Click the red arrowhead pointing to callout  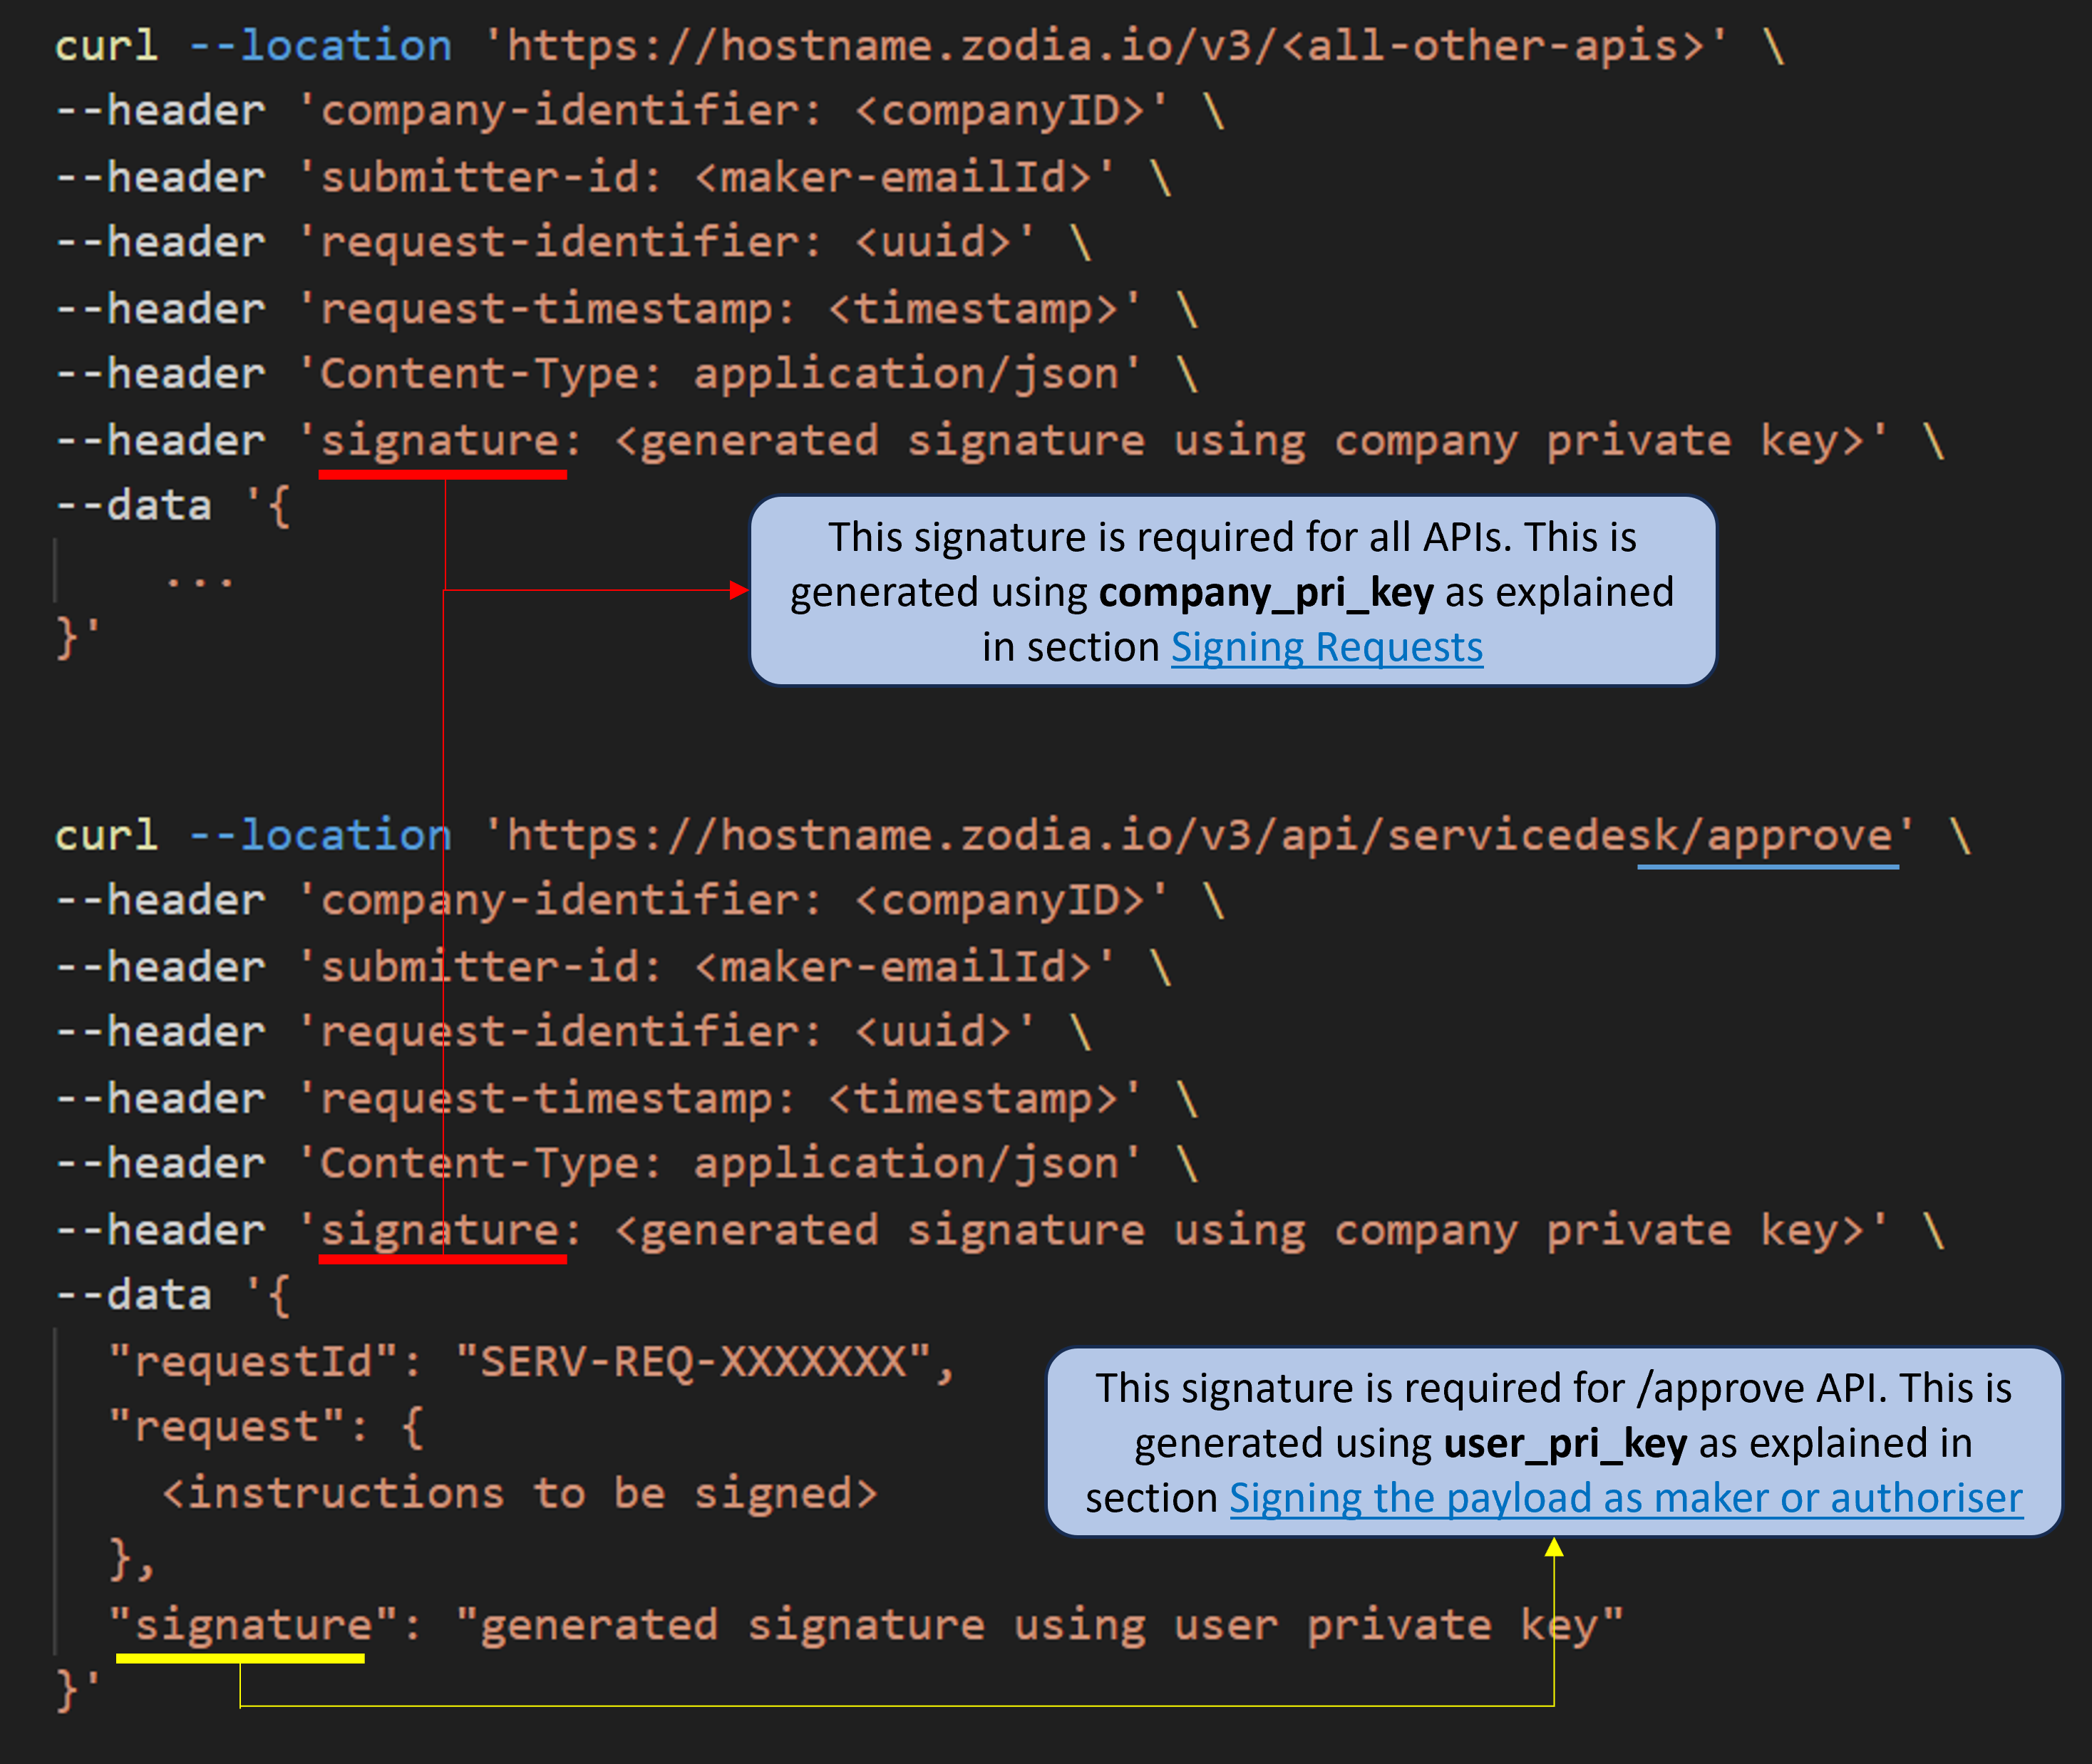(738, 590)
